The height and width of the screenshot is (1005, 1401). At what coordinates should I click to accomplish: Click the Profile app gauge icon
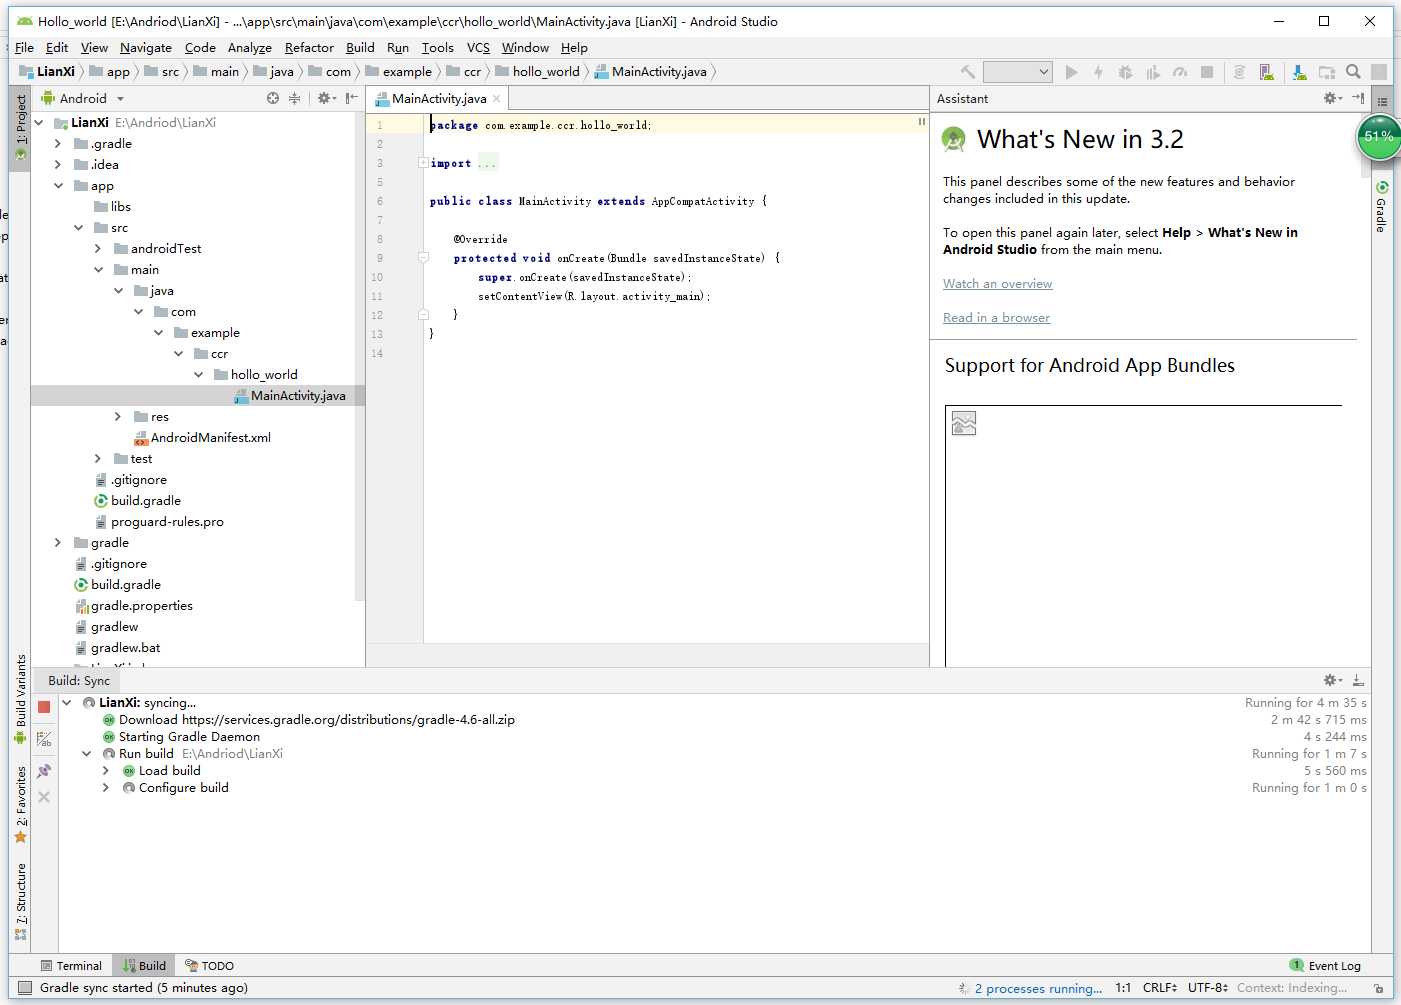pyautogui.click(x=1180, y=72)
